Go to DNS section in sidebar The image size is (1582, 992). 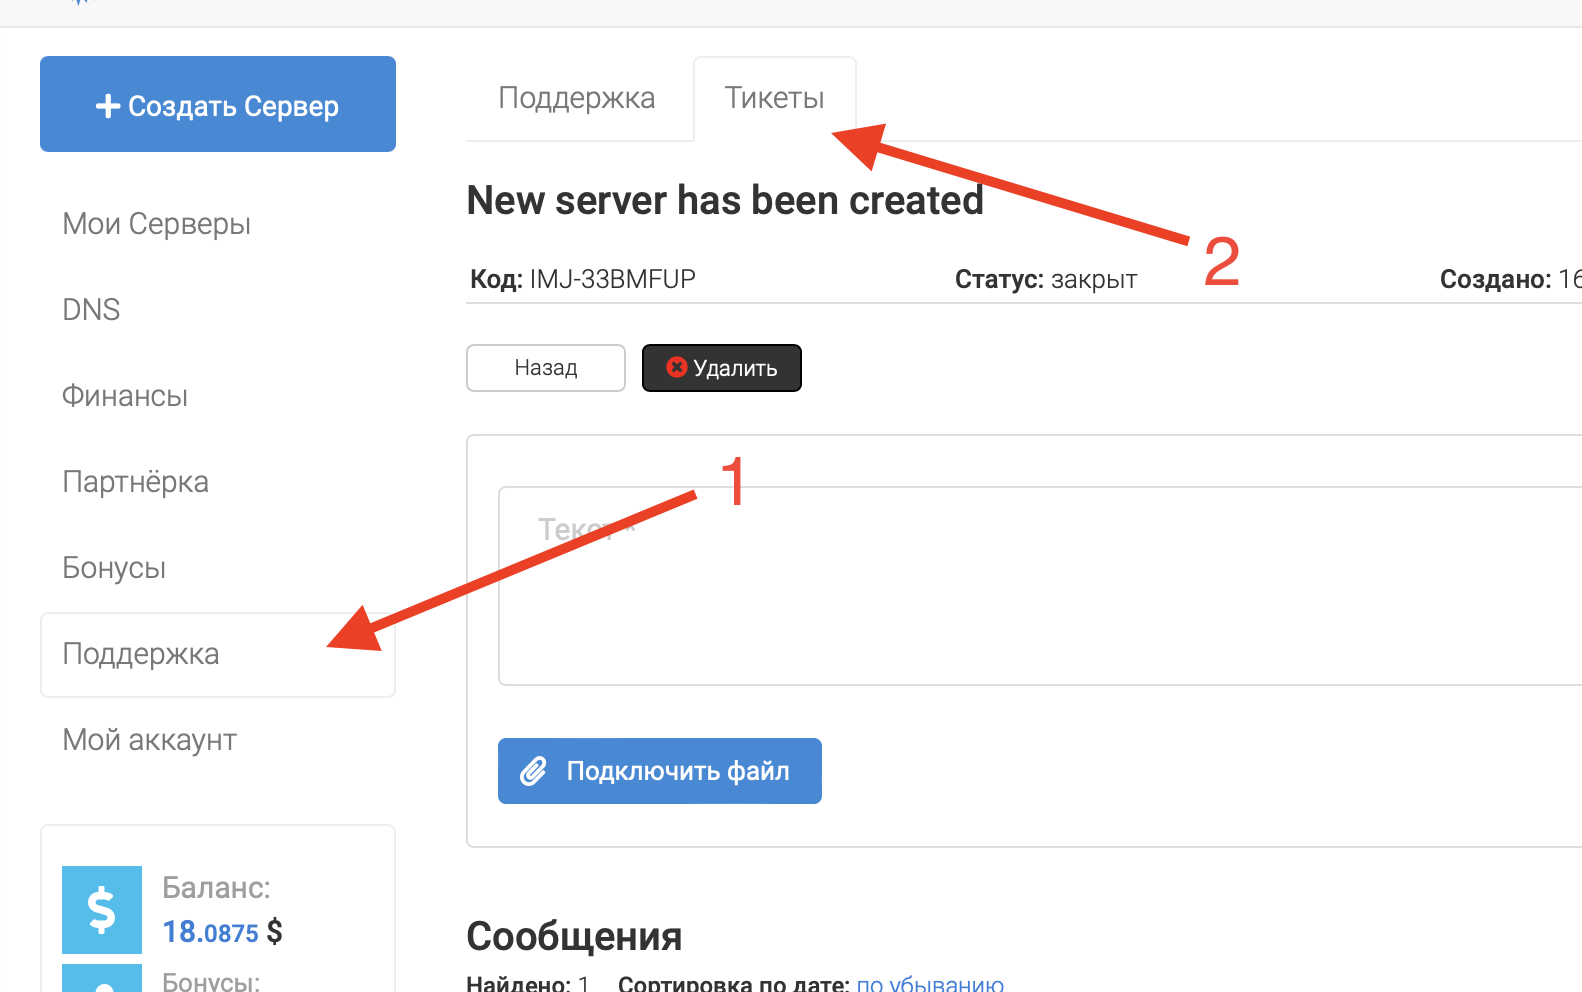(91, 310)
